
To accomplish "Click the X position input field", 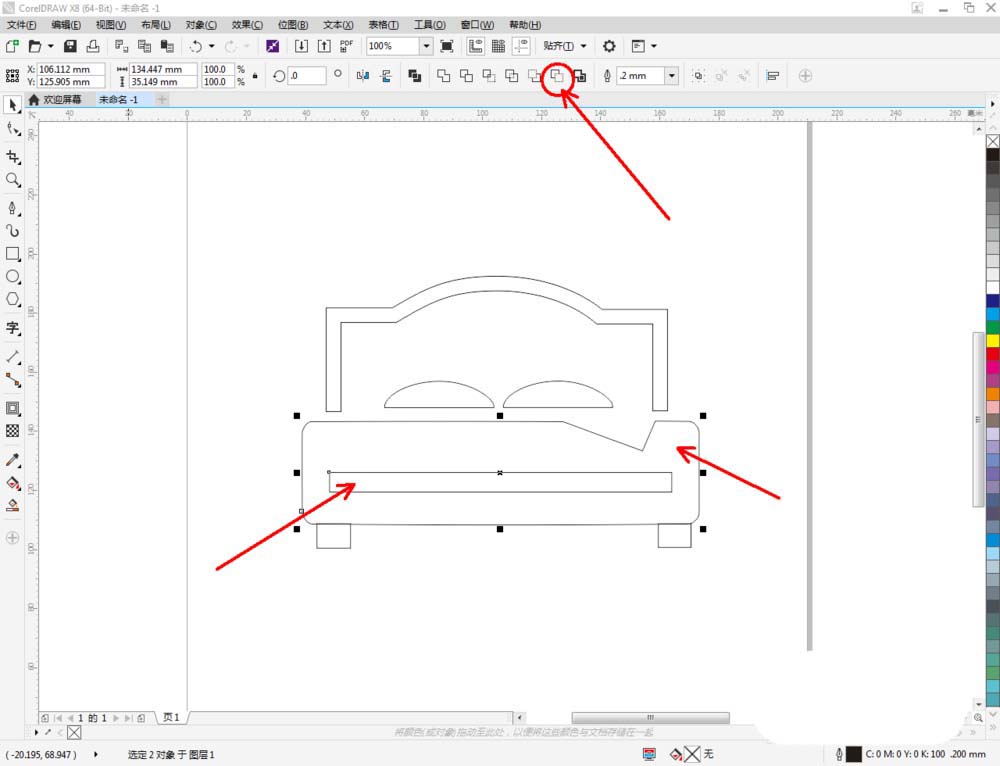I will (x=71, y=69).
